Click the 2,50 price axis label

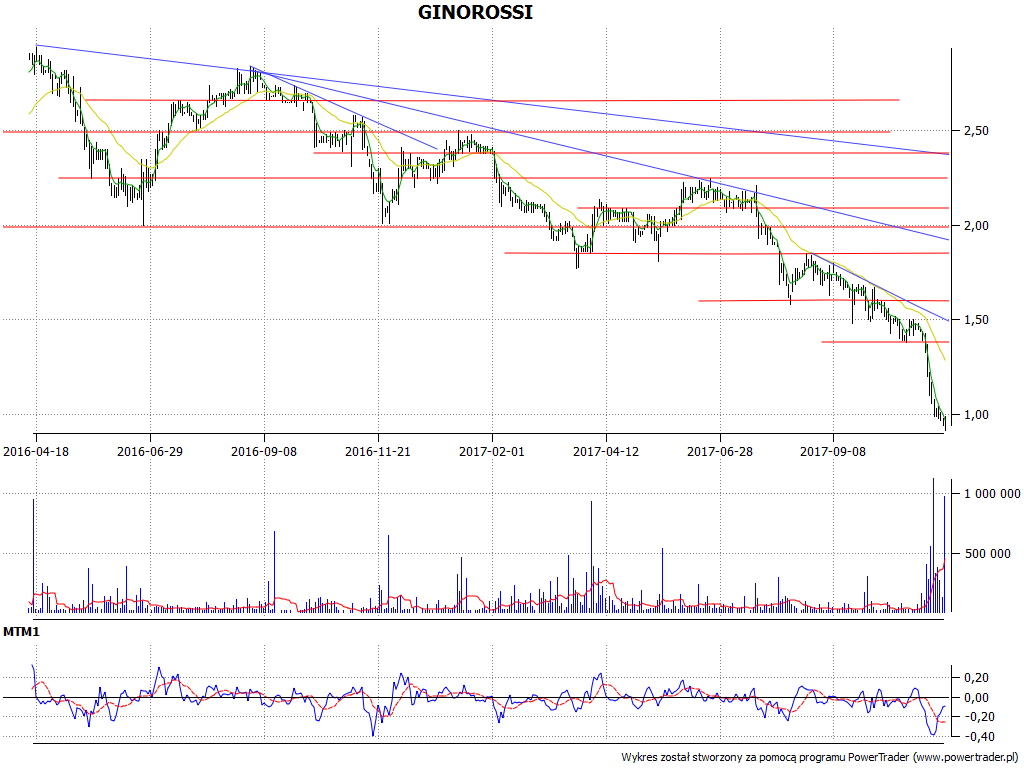976,131
